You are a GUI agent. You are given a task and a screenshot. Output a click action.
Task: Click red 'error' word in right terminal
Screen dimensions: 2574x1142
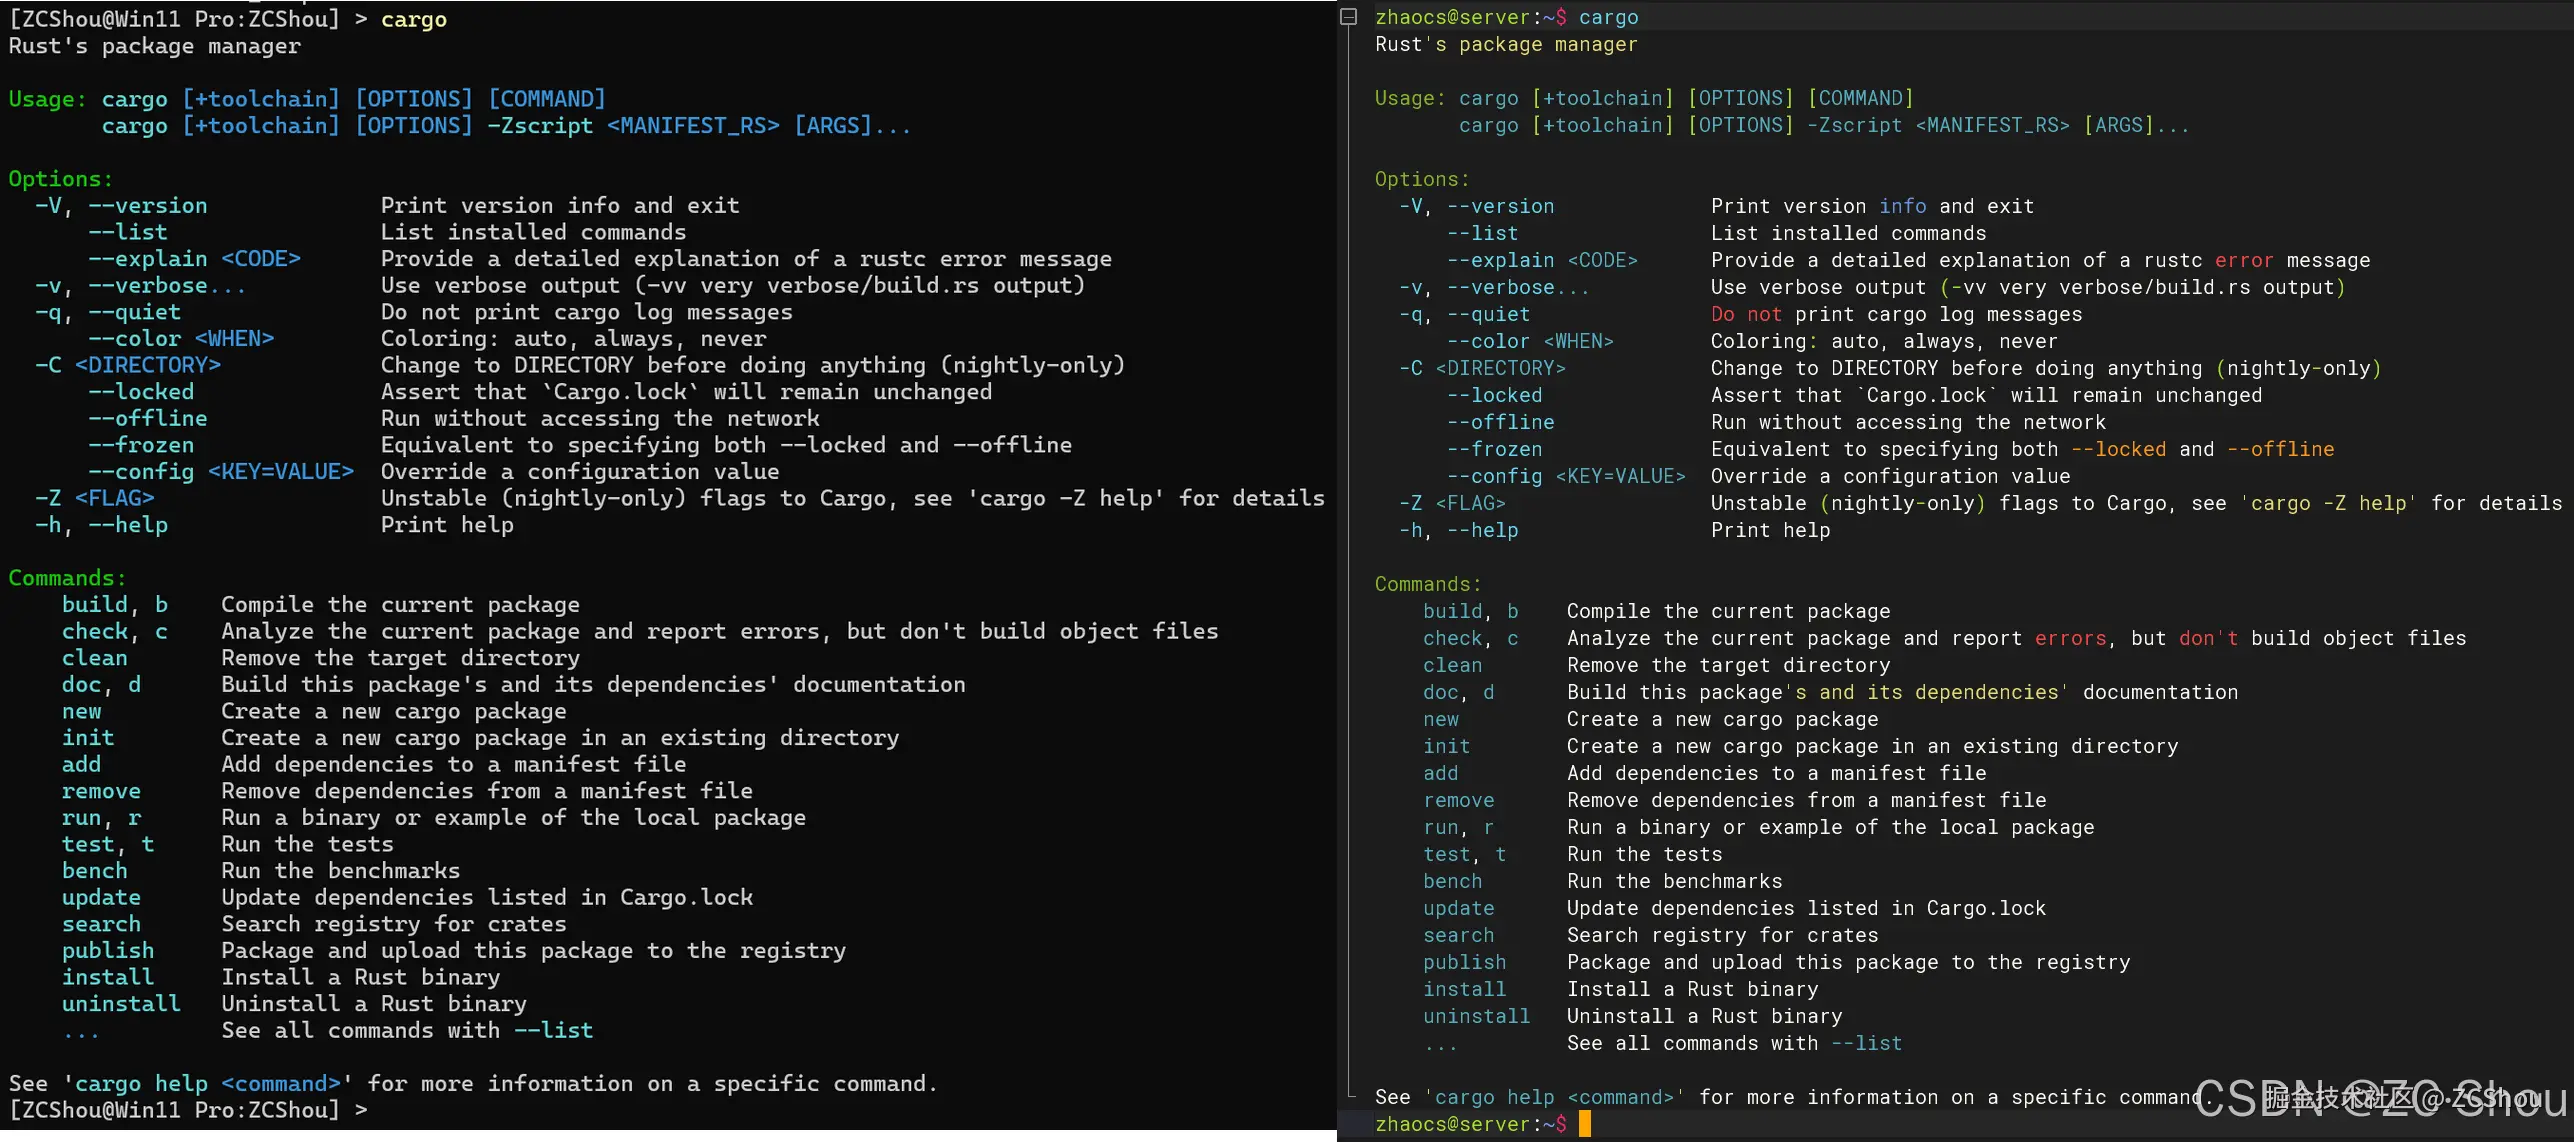pos(2243,260)
